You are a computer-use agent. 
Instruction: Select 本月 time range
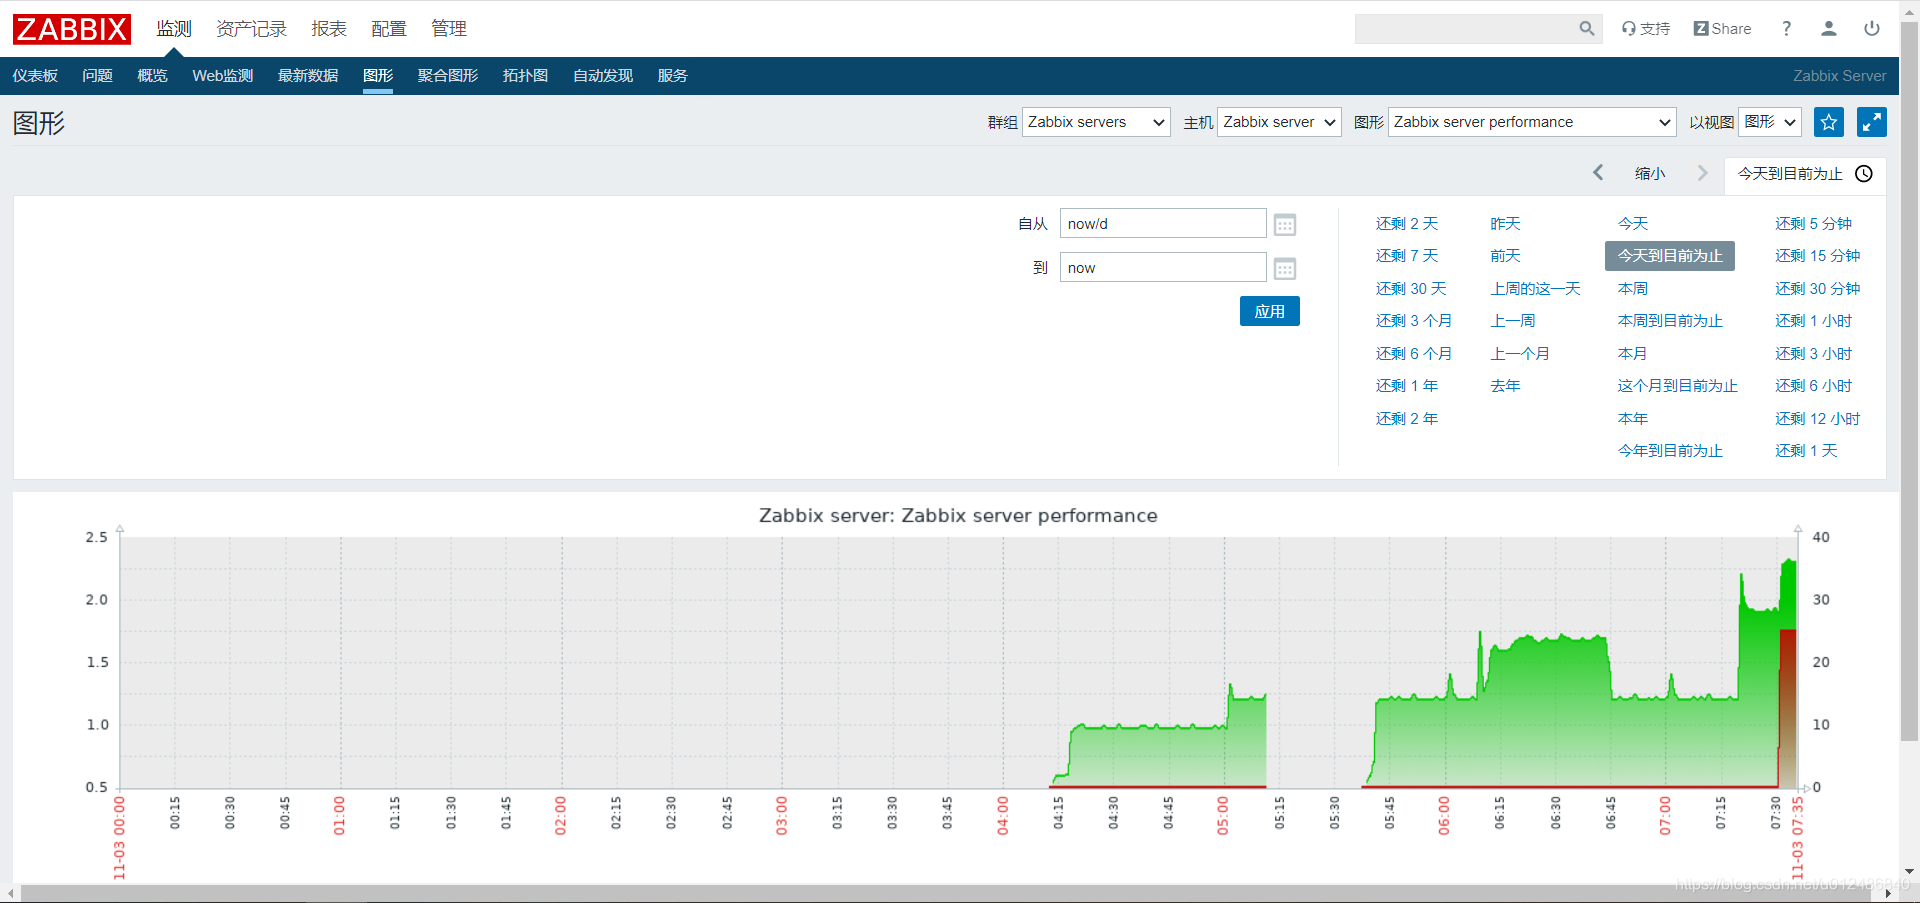click(x=1633, y=354)
